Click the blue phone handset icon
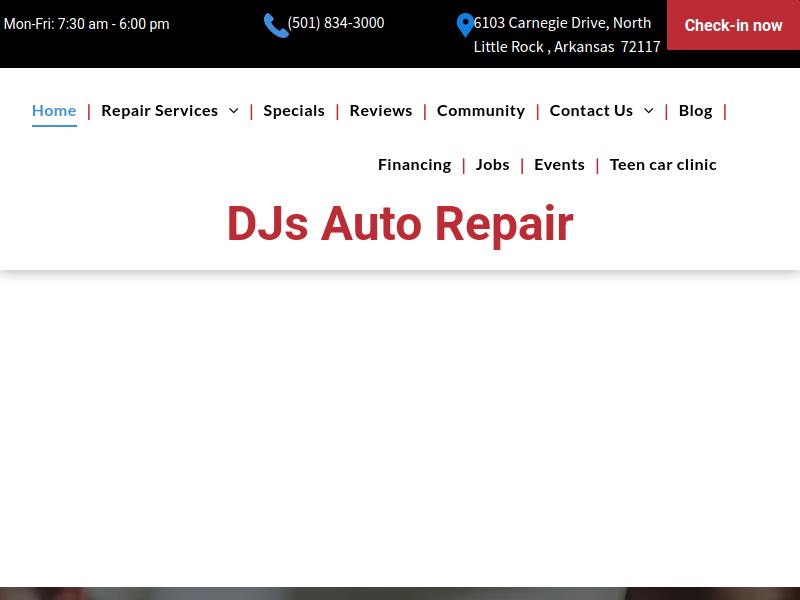Screen dimensions: 800x600 [x=275, y=25]
